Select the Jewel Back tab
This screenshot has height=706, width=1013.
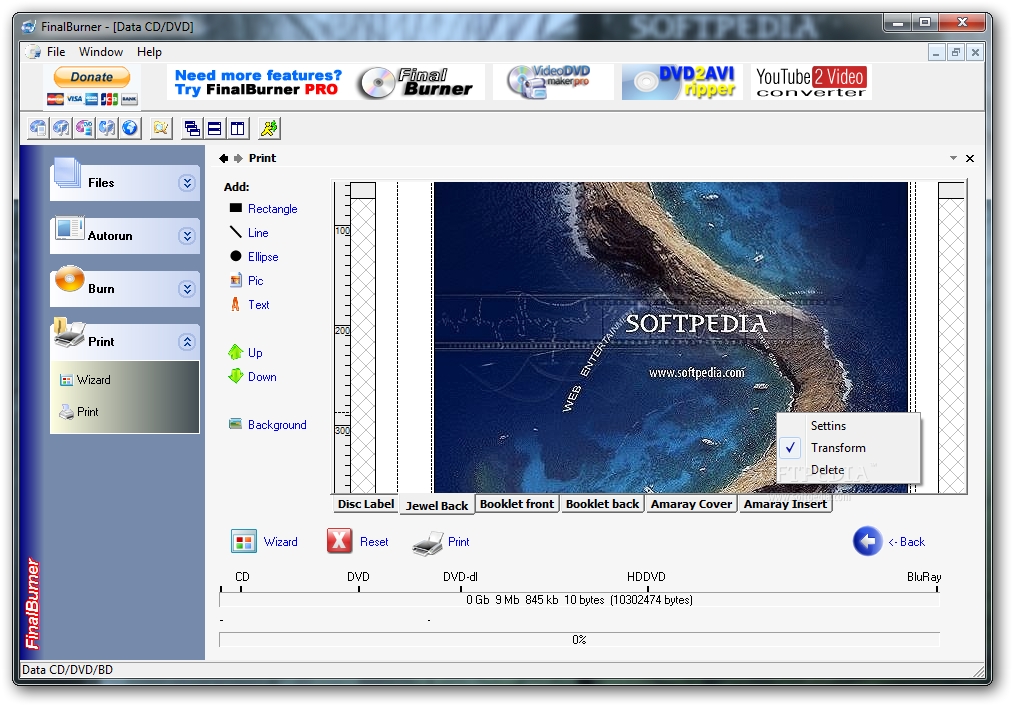click(437, 505)
